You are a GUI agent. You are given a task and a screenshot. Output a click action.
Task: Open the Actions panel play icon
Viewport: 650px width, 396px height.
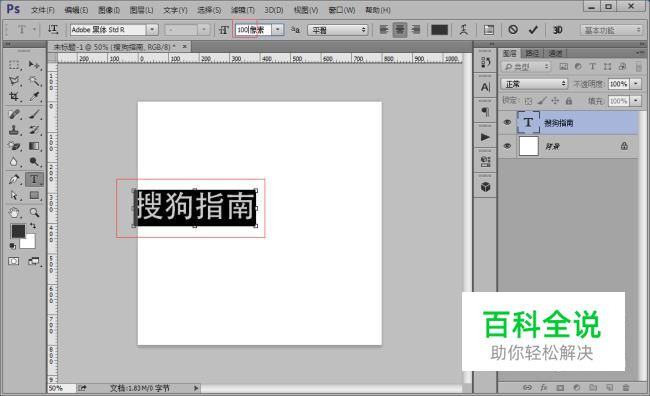[485, 137]
